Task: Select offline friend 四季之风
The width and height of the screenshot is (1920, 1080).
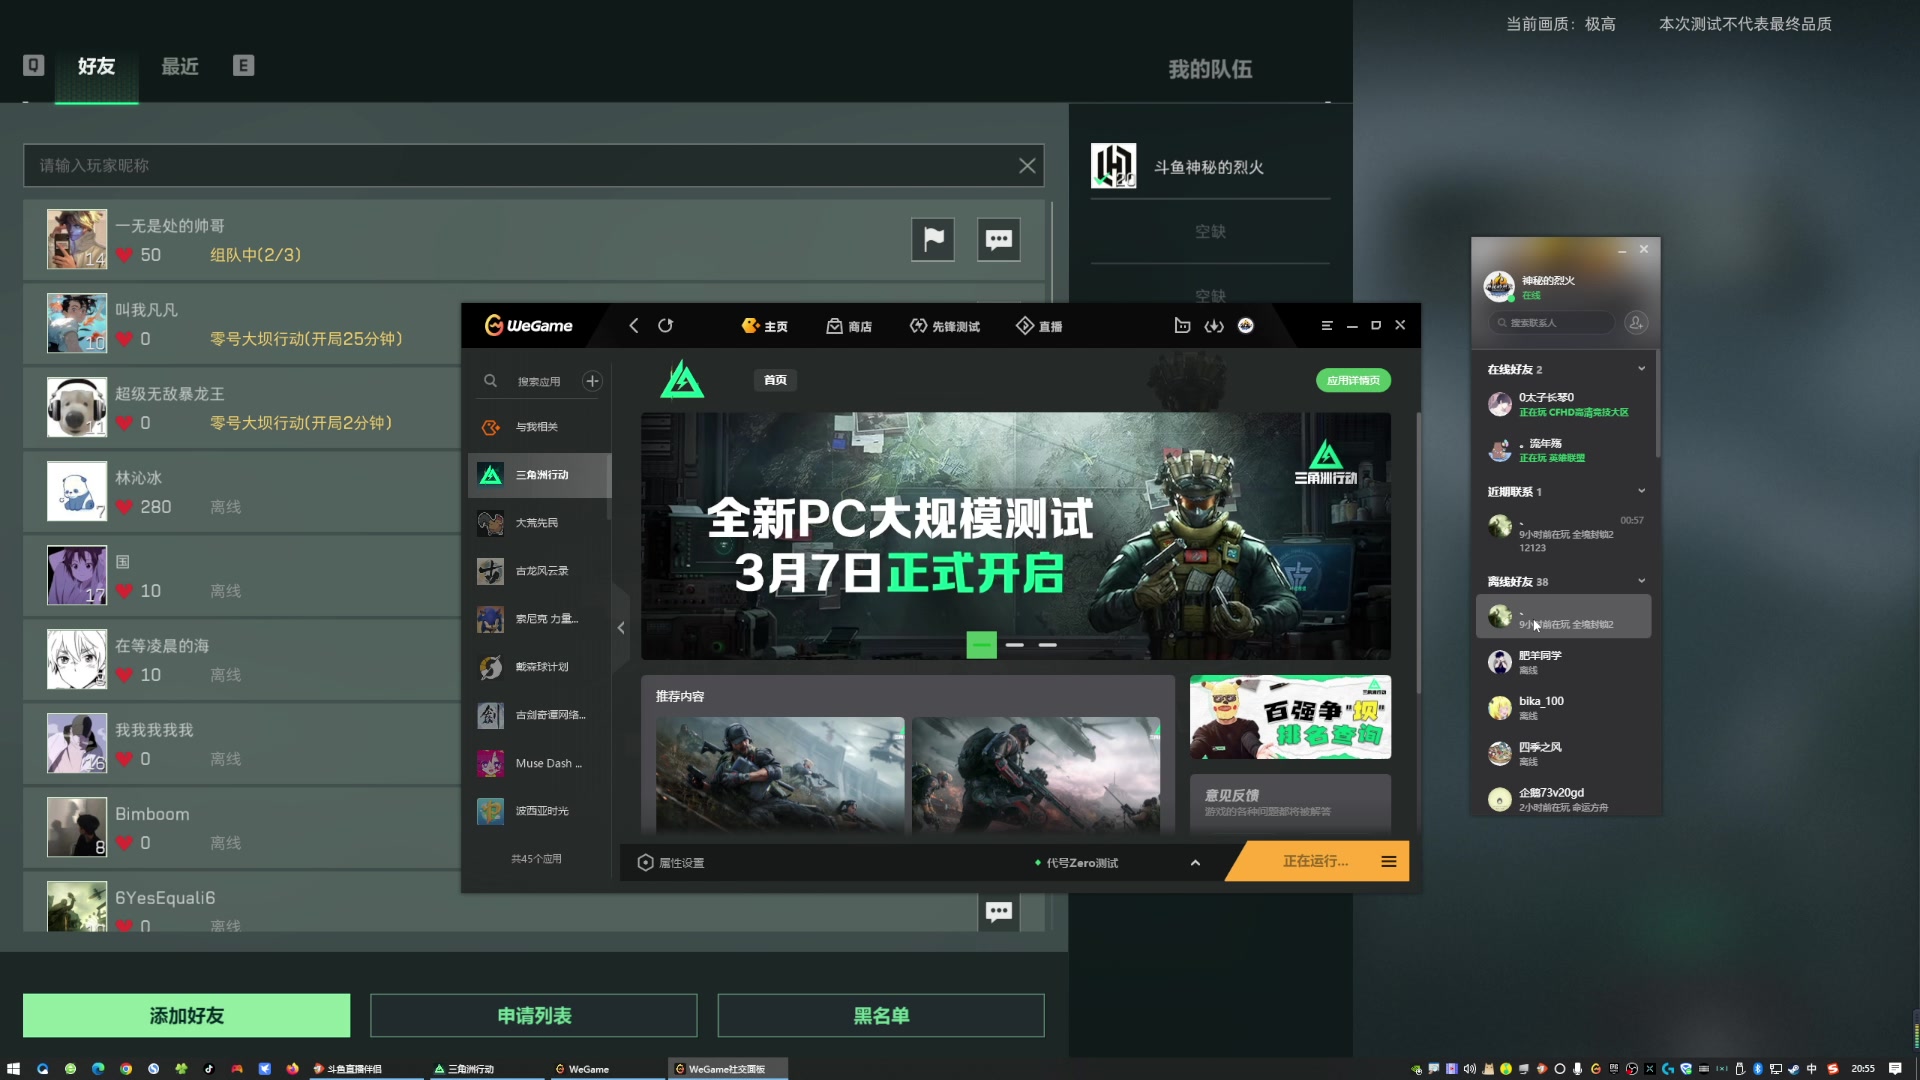Action: (x=1564, y=753)
